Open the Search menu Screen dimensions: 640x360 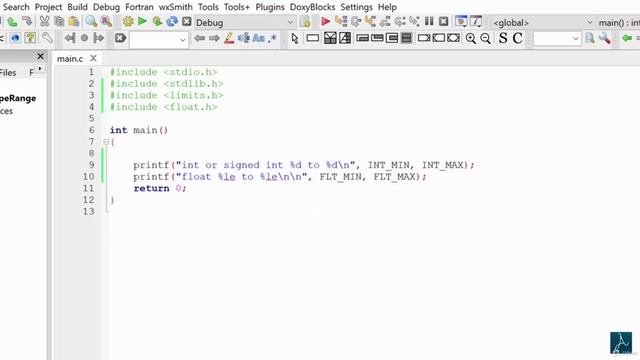point(16,7)
